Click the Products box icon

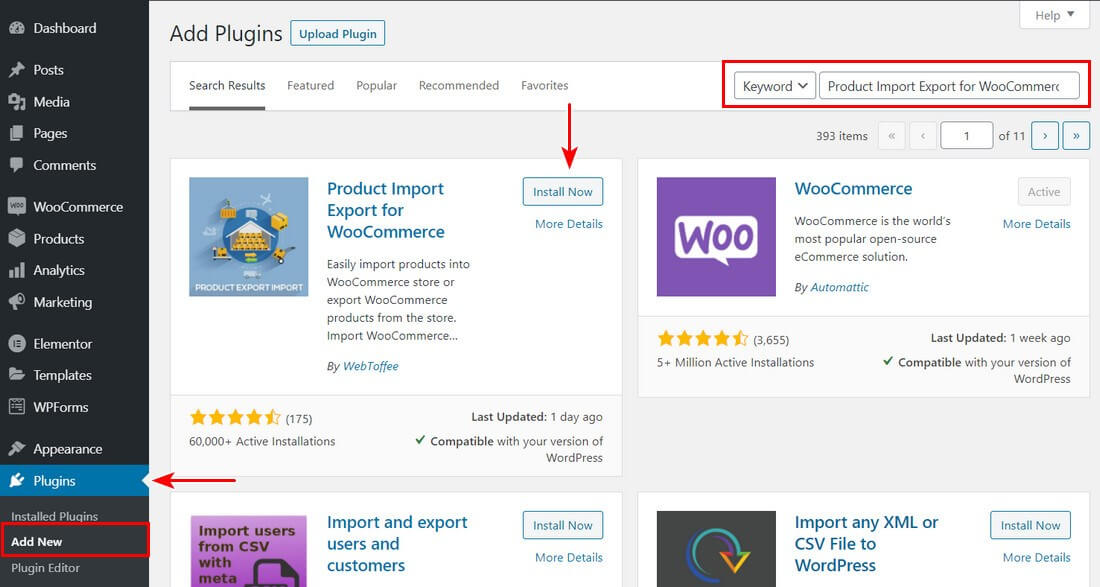(17, 238)
